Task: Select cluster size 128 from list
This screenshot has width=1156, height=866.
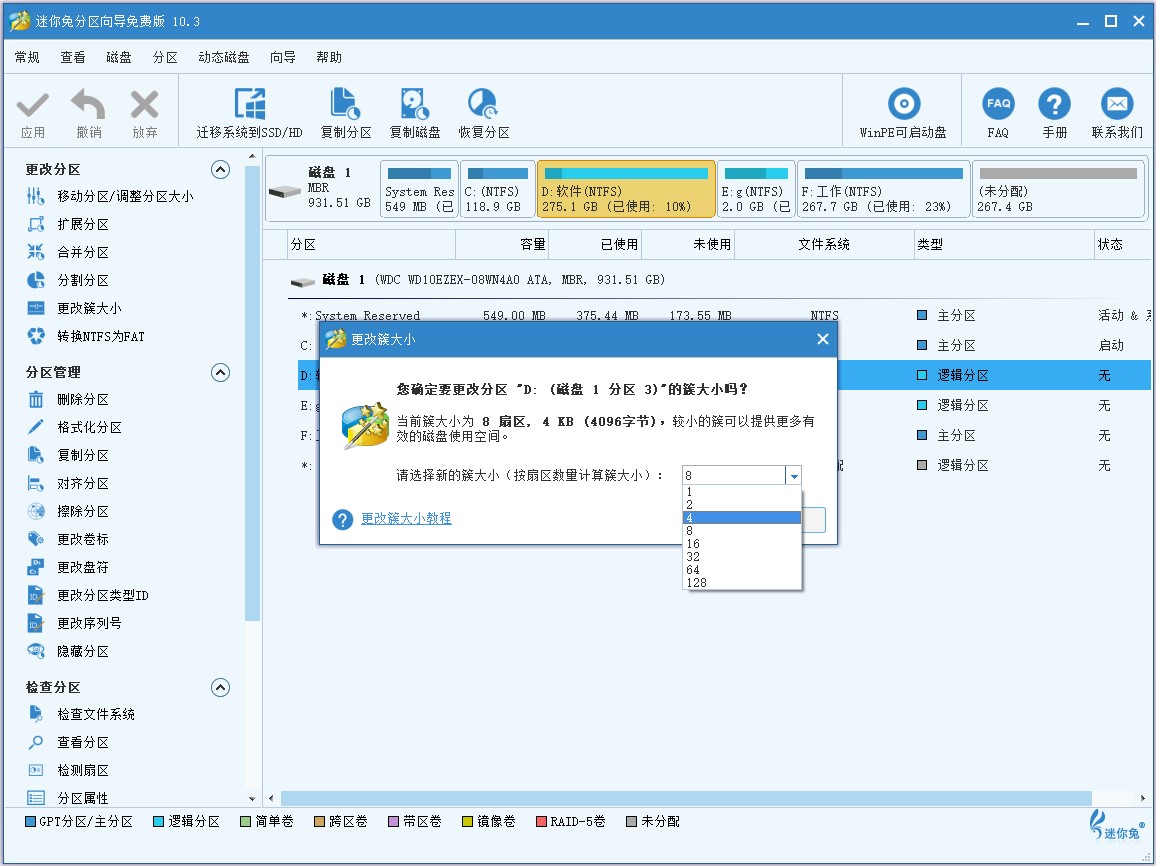Action: pyautogui.click(x=742, y=582)
